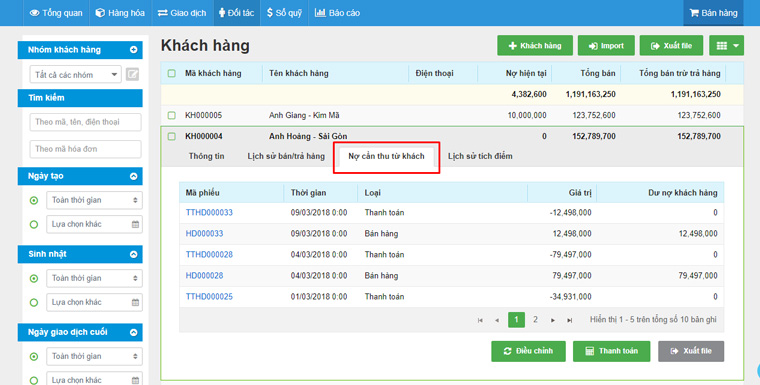The width and height of the screenshot is (760, 385).
Task: Click the add Khách hàng button
Action: pos(535,46)
